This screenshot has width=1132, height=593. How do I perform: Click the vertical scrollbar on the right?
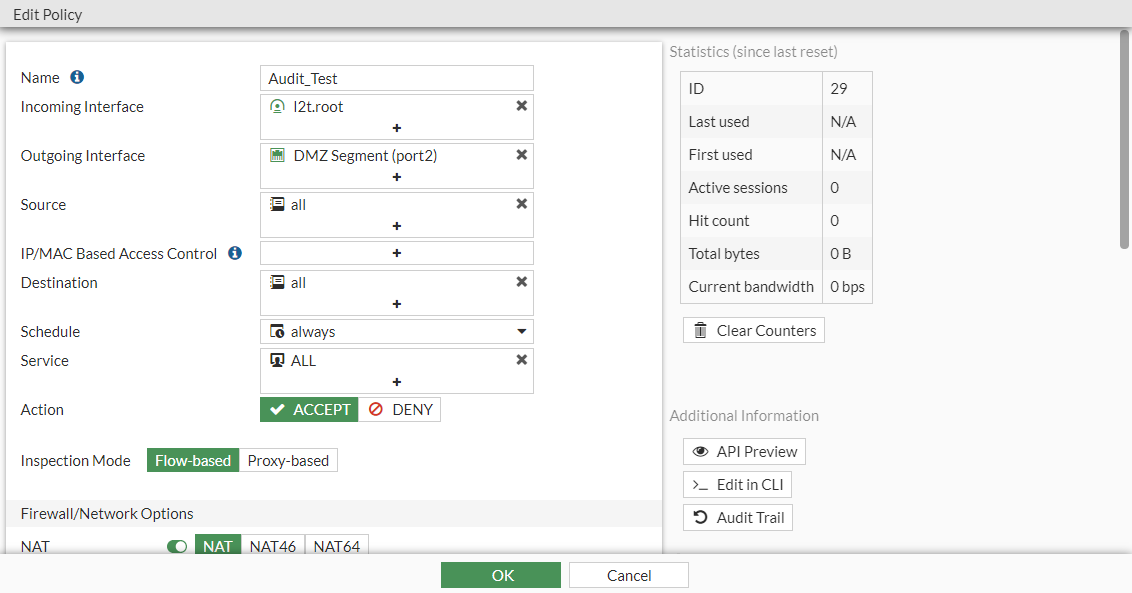[1125, 140]
